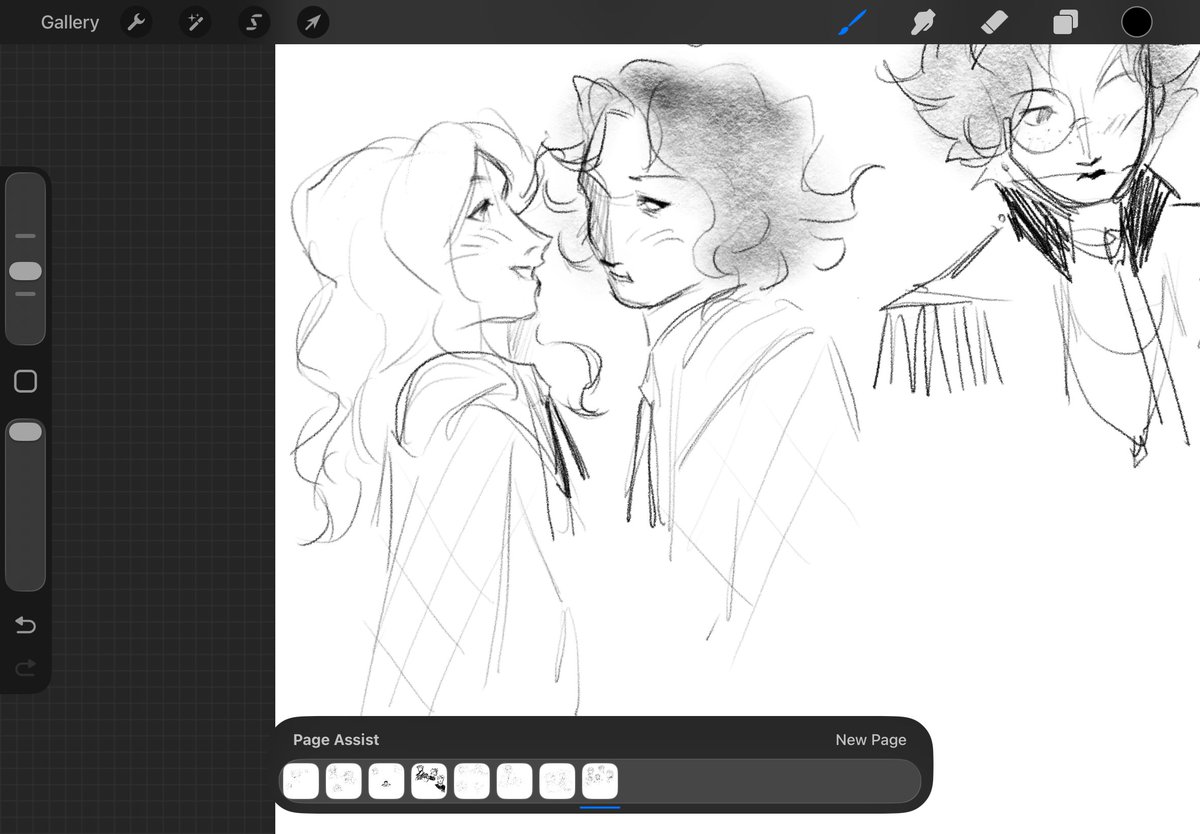Open the Layers panel

[1066, 22]
